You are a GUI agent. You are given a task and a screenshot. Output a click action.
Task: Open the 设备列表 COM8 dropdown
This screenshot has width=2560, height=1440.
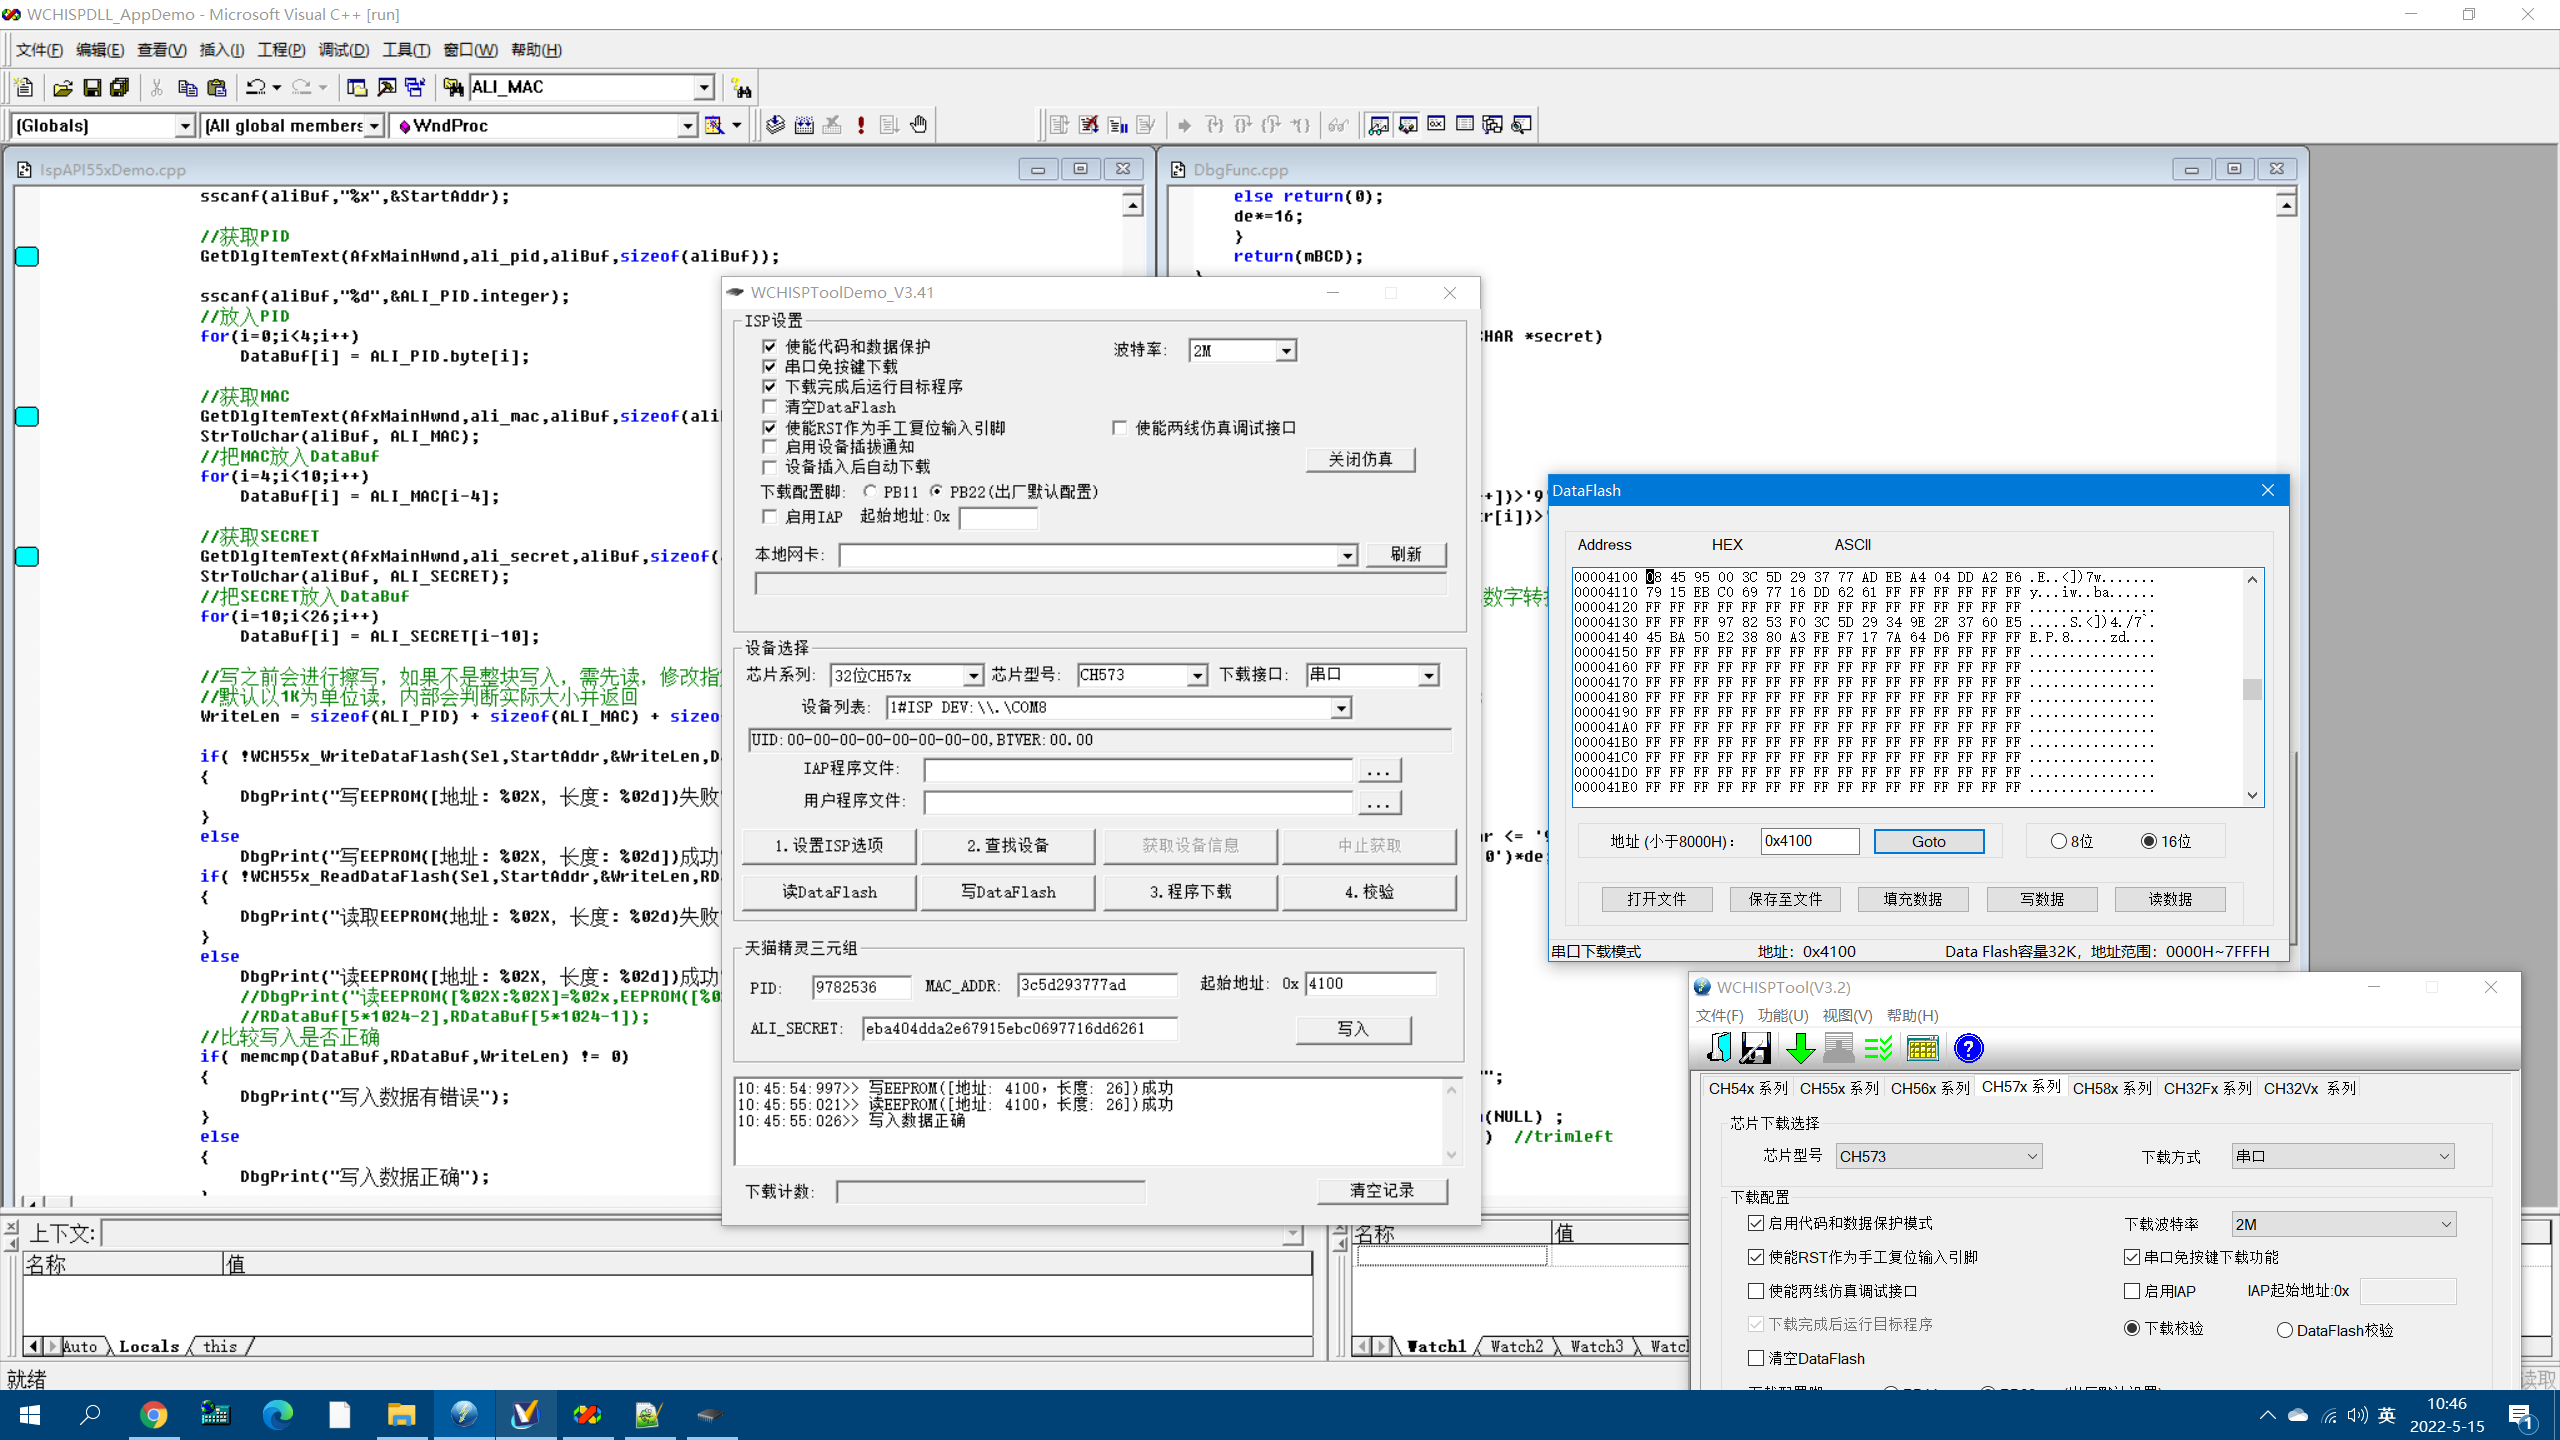pyautogui.click(x=1341, y=708)
